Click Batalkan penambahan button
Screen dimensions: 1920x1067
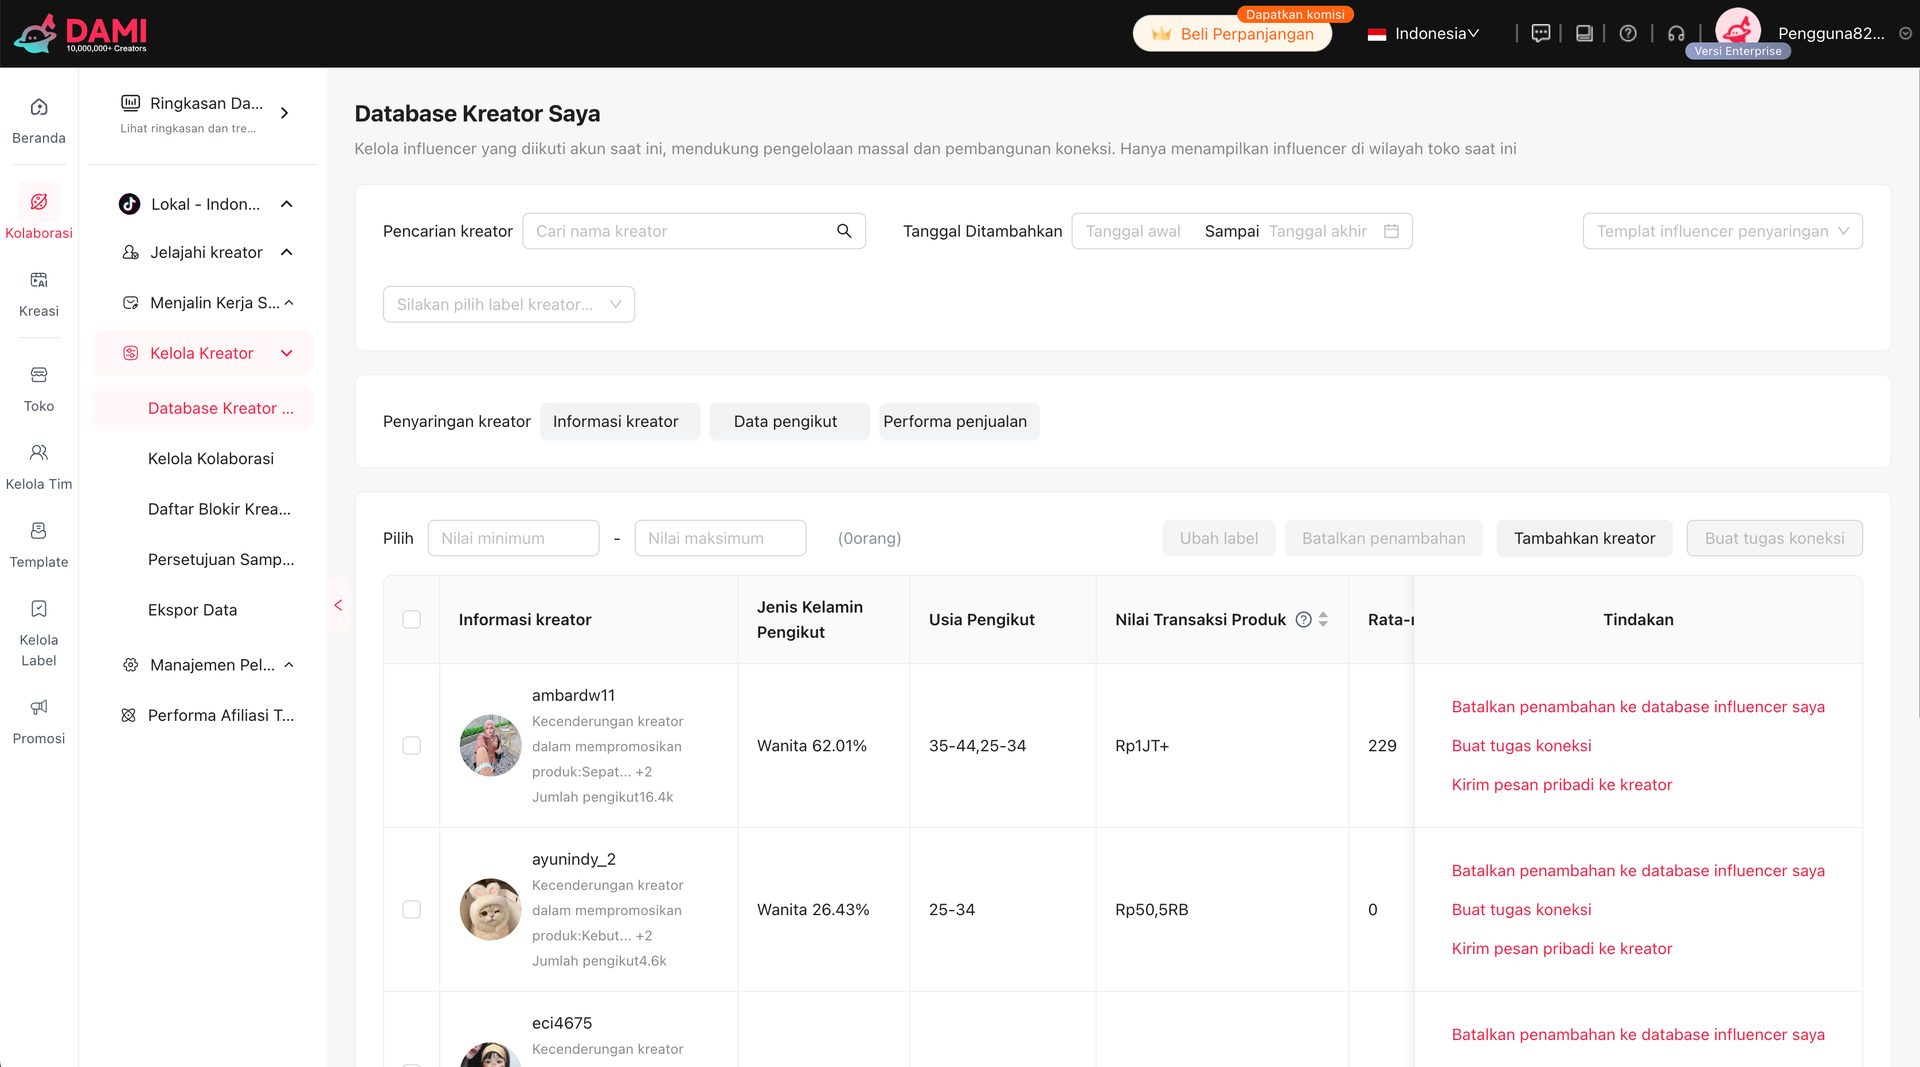pos(1384,538)
